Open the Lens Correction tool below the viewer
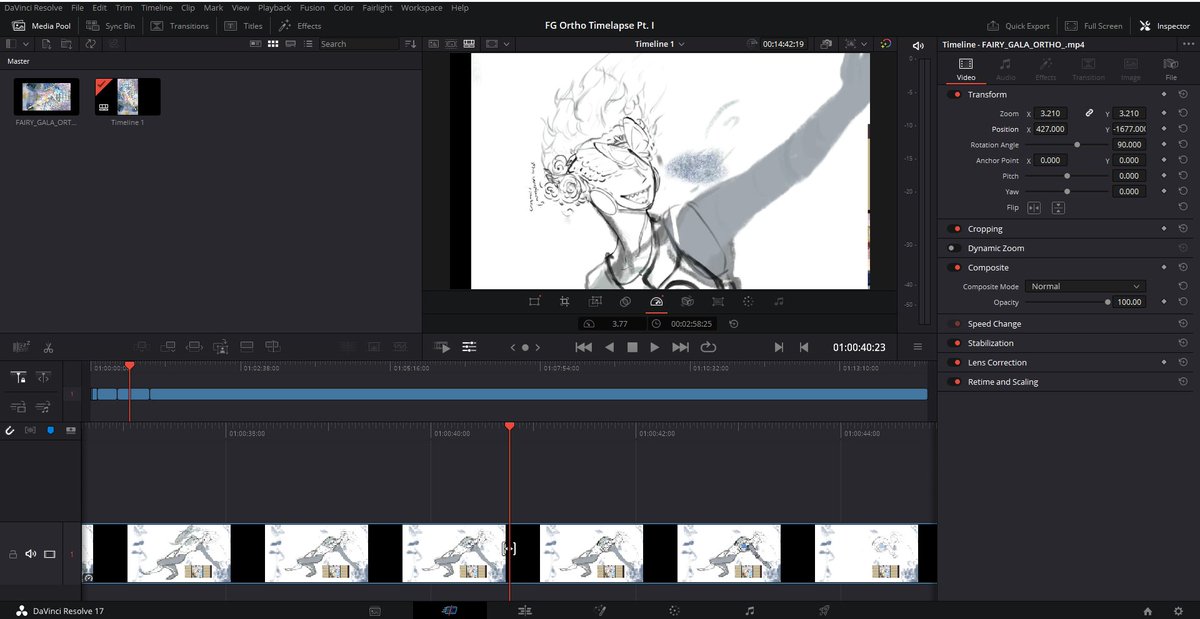 click(x=717, y=301)
